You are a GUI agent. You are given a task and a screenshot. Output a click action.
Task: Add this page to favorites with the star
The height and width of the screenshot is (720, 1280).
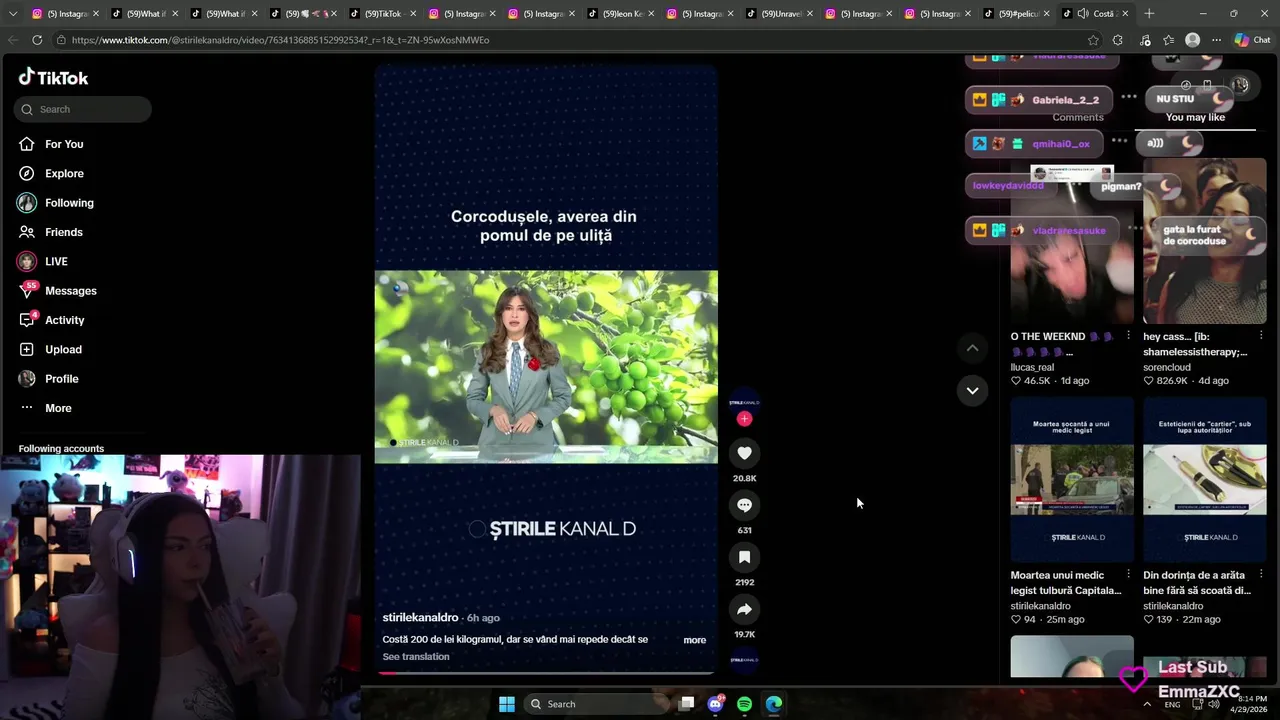click(1093, 40)
